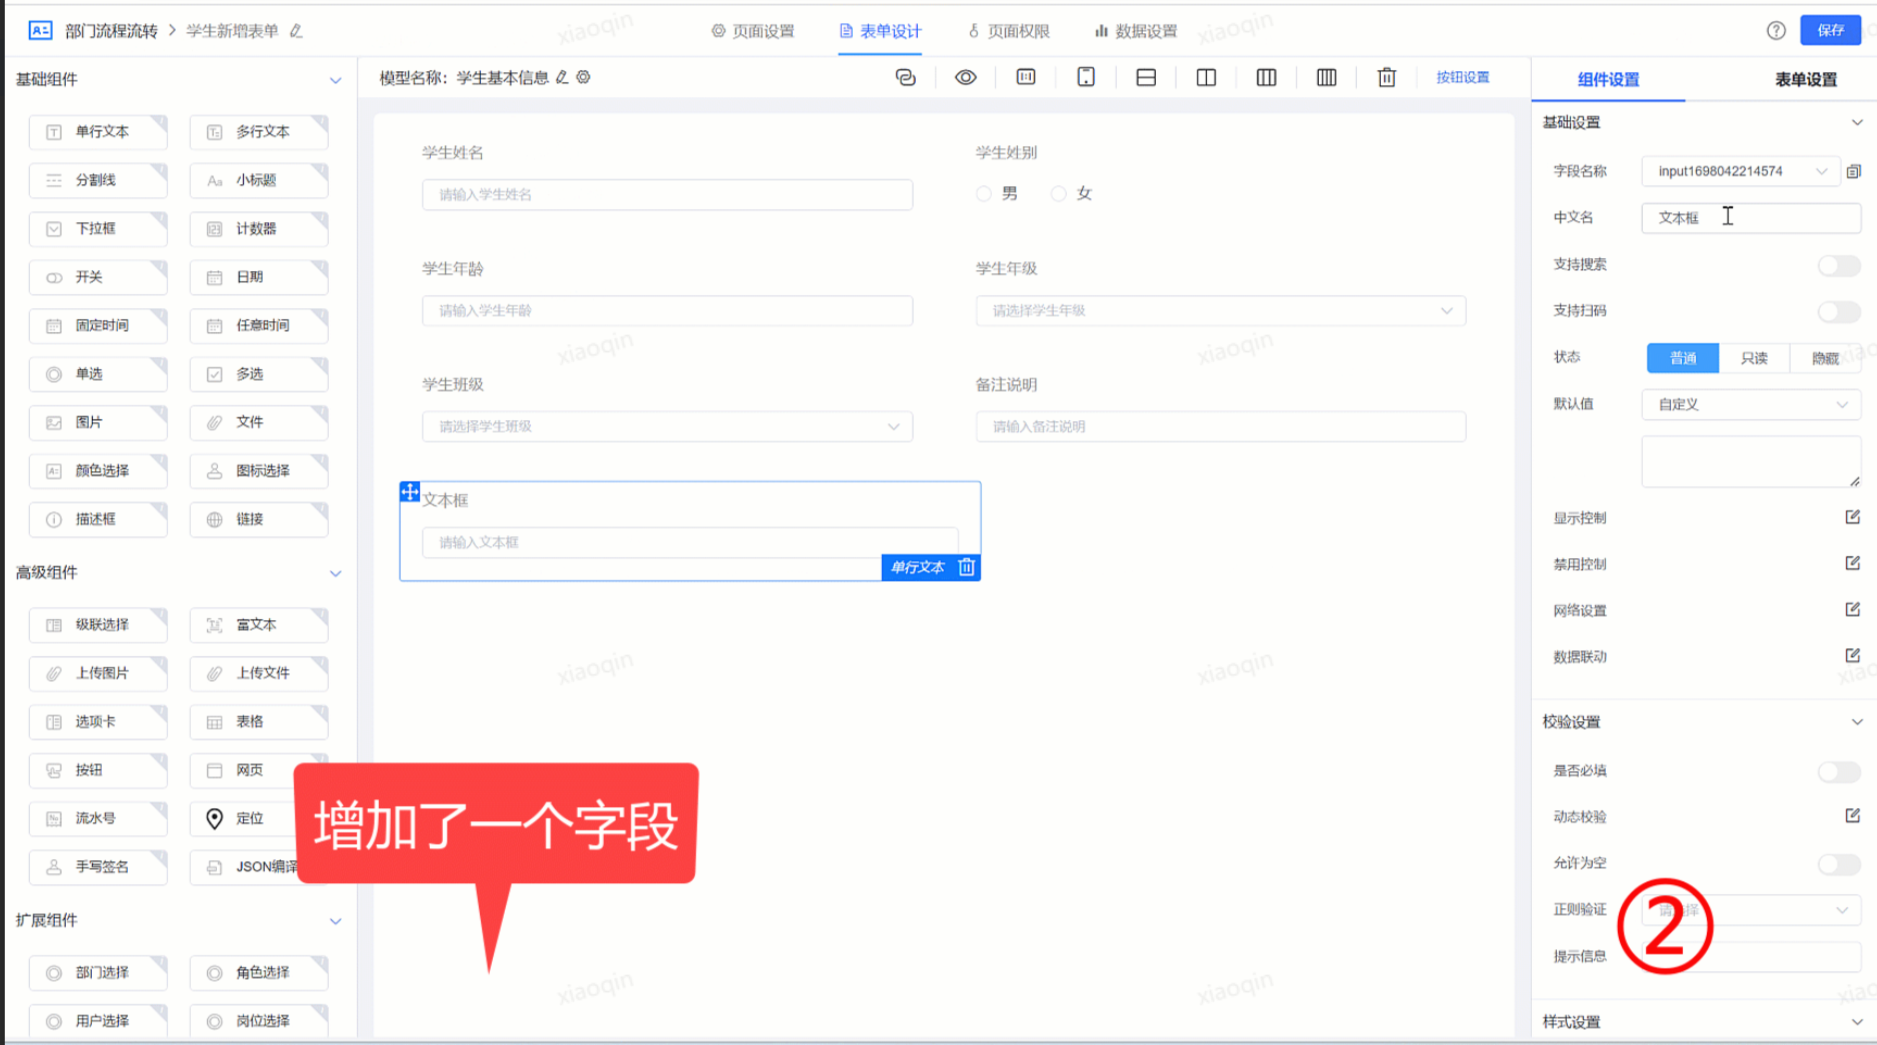Preview the form using the eye icon
The width and height of the screenshot is (1877, 1045).
[x=965, y=77]
